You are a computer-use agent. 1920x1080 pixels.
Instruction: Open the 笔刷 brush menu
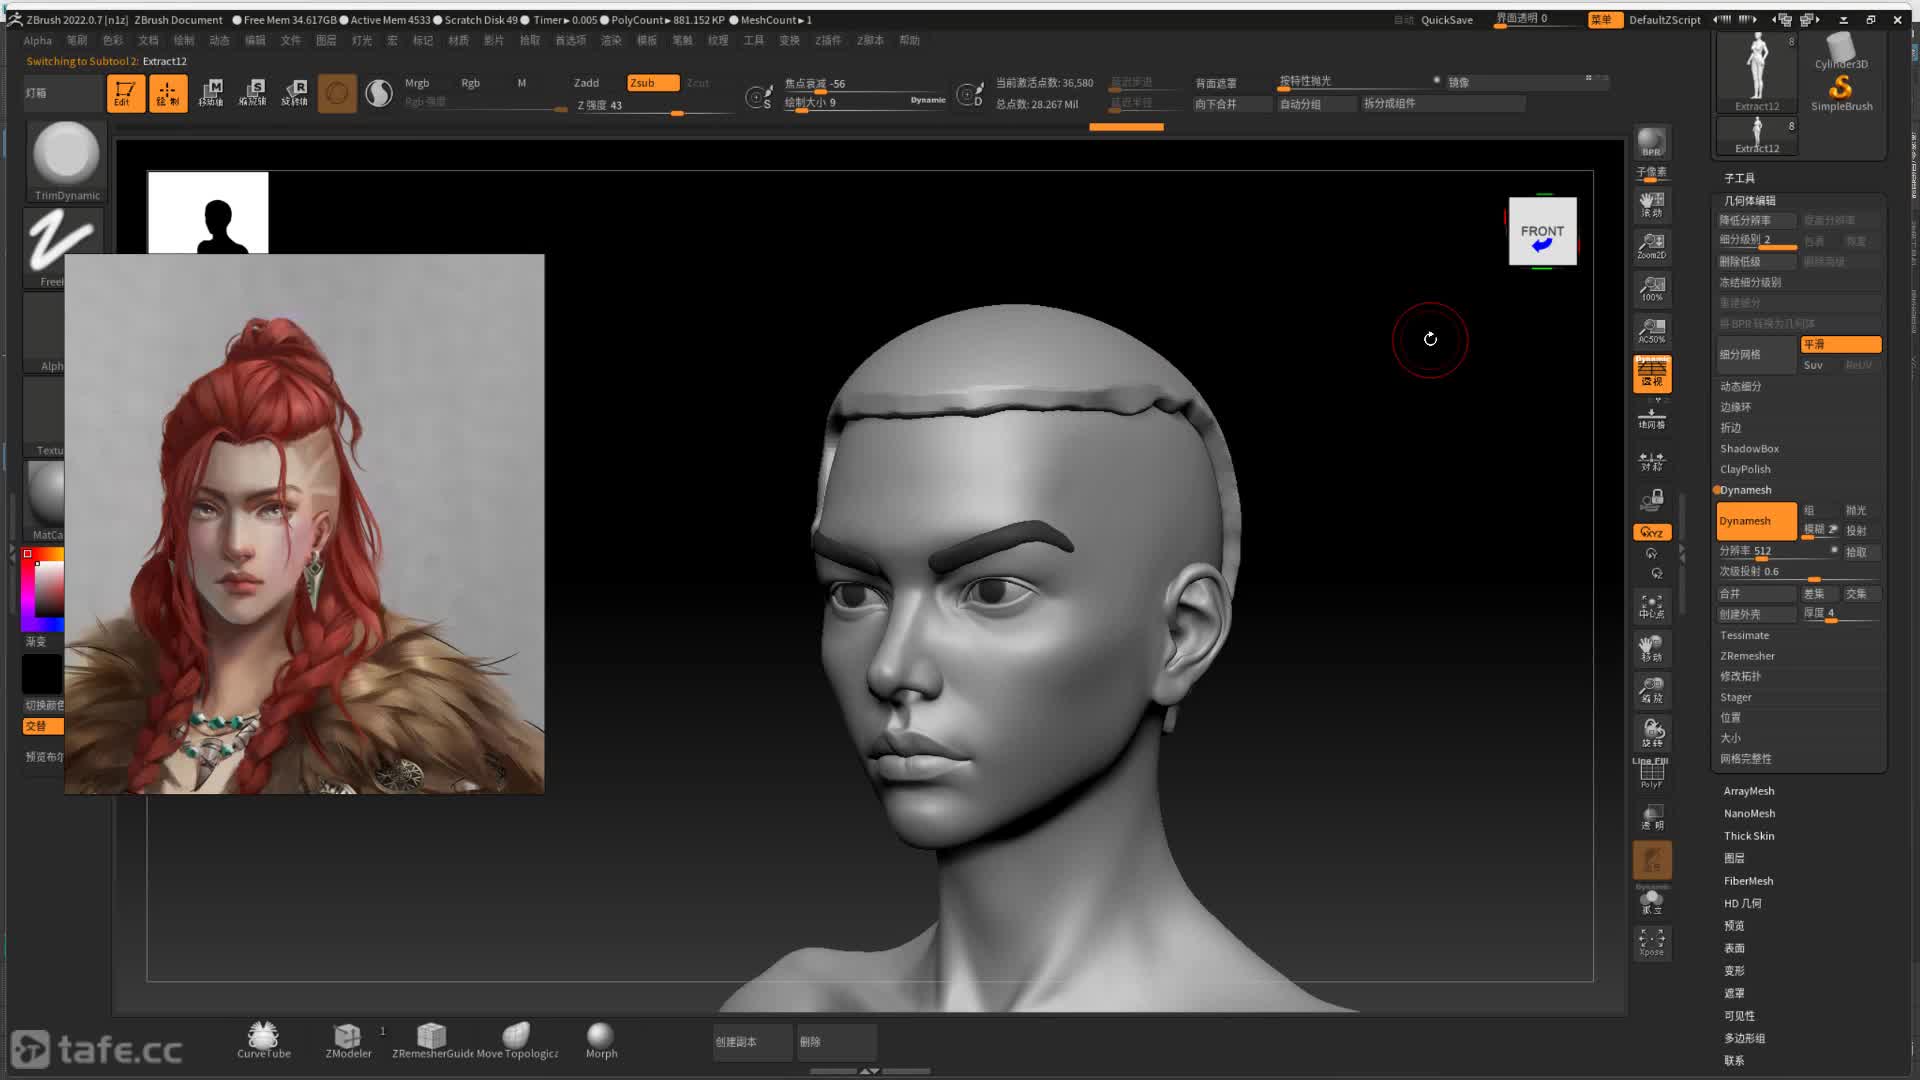coord(77,41)
